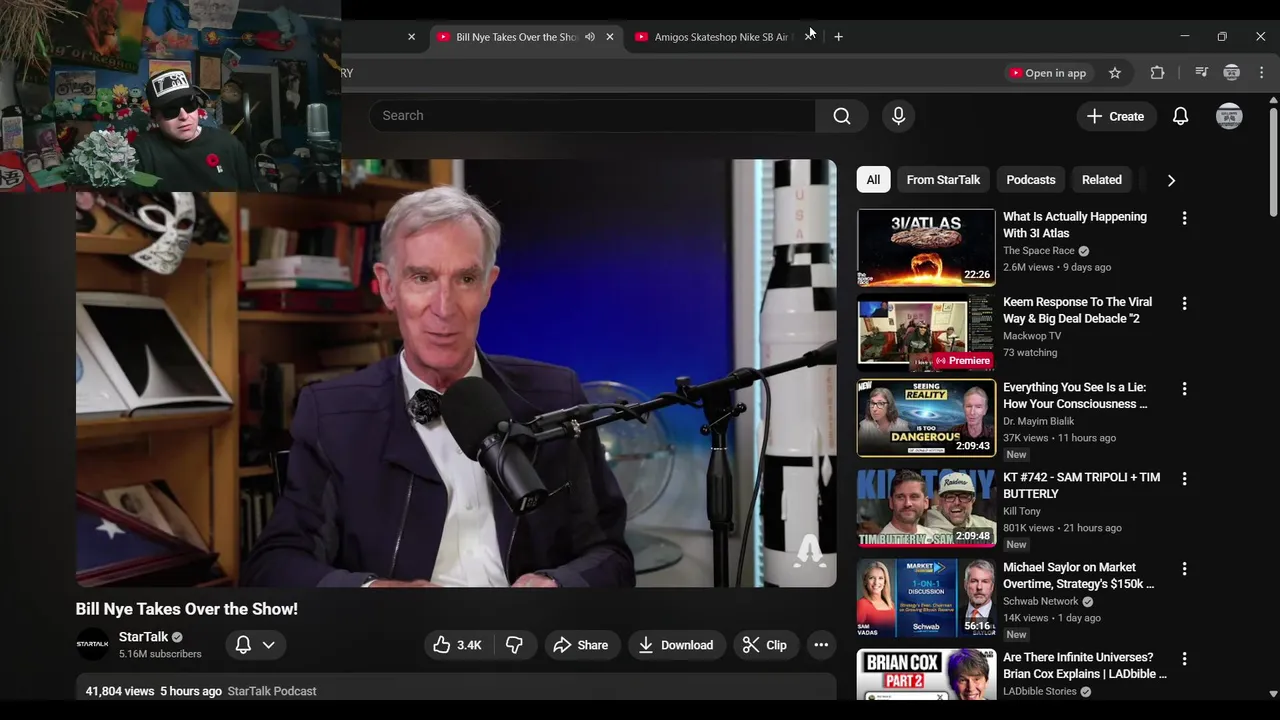
Task: Open the Seeing Reality video thumbnail
Action: pos(926,418)
